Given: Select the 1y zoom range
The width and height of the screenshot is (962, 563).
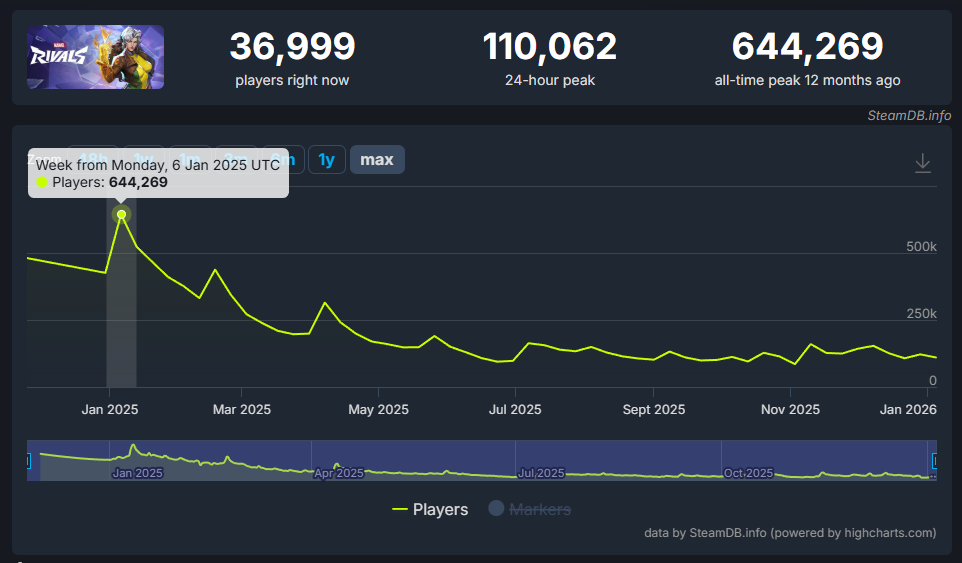Looking at the screenshot, I should click(327, 160).
